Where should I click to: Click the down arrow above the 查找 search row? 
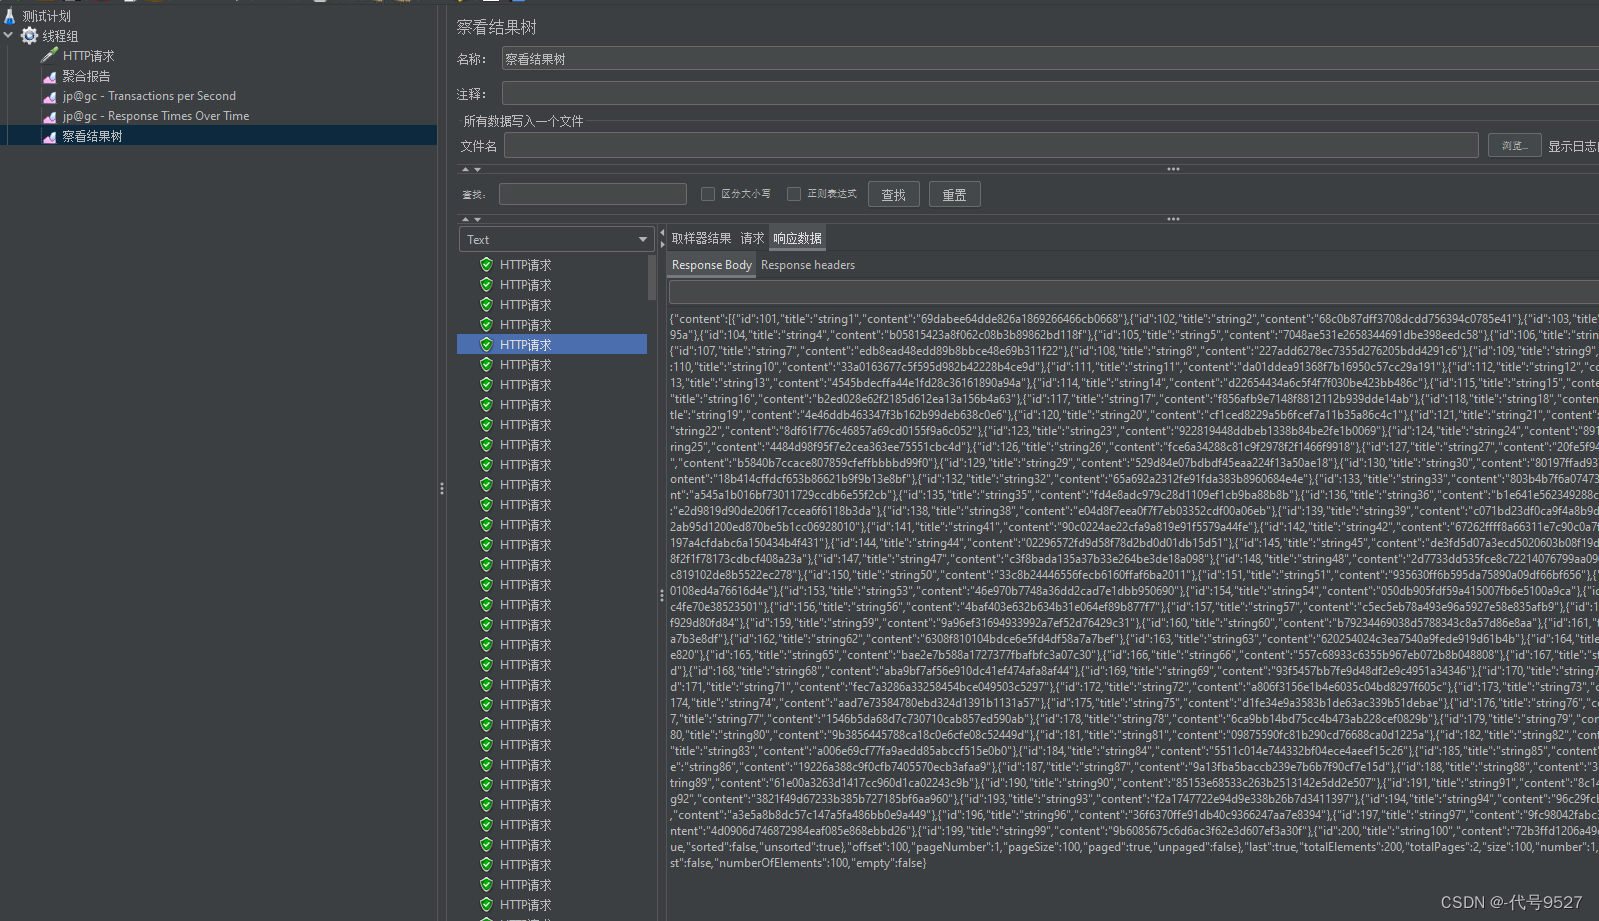[477, 170]
